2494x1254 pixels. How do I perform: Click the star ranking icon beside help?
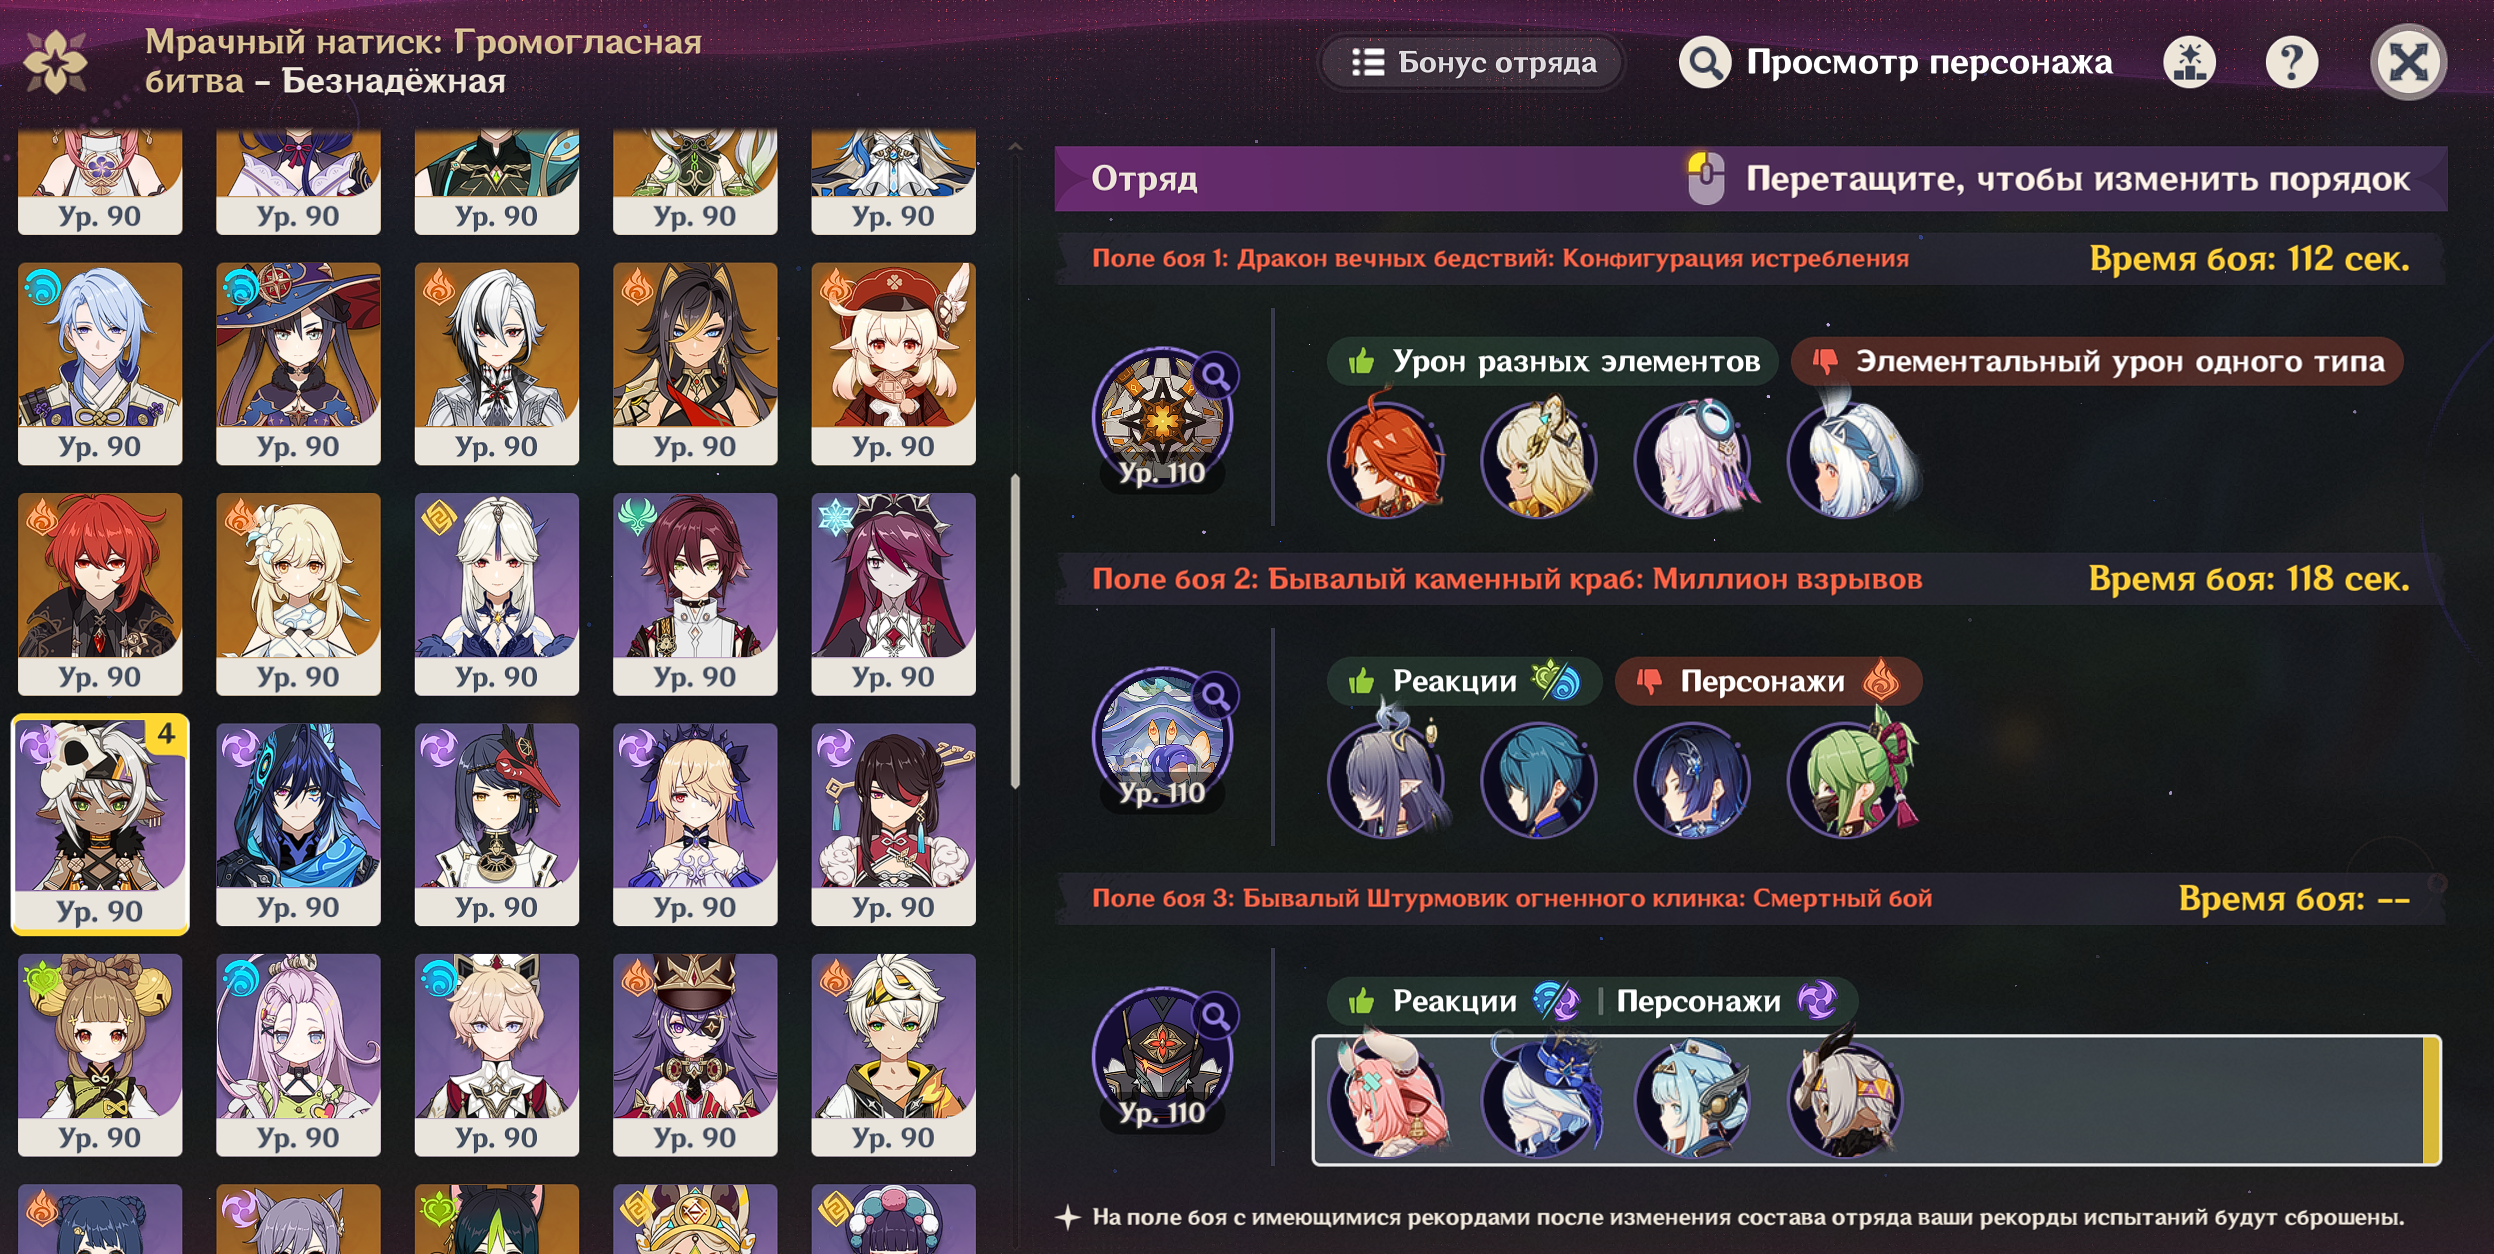pos(2189,62)
